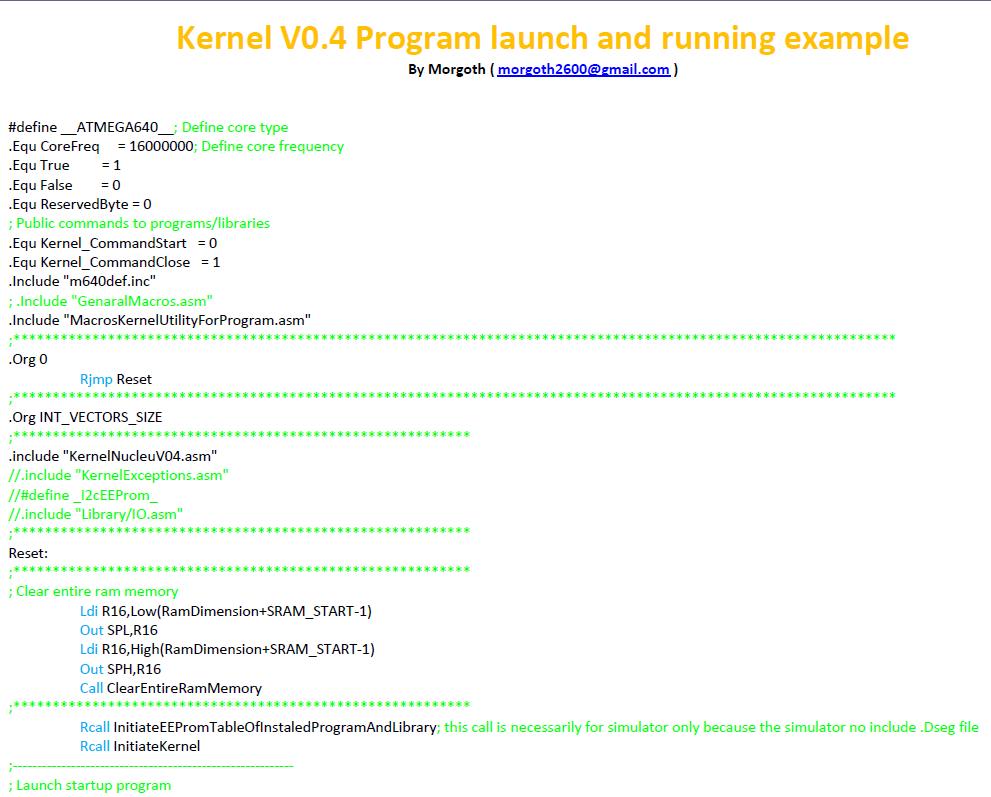Click the line '.Equ True = 1'

coord(64,166)
